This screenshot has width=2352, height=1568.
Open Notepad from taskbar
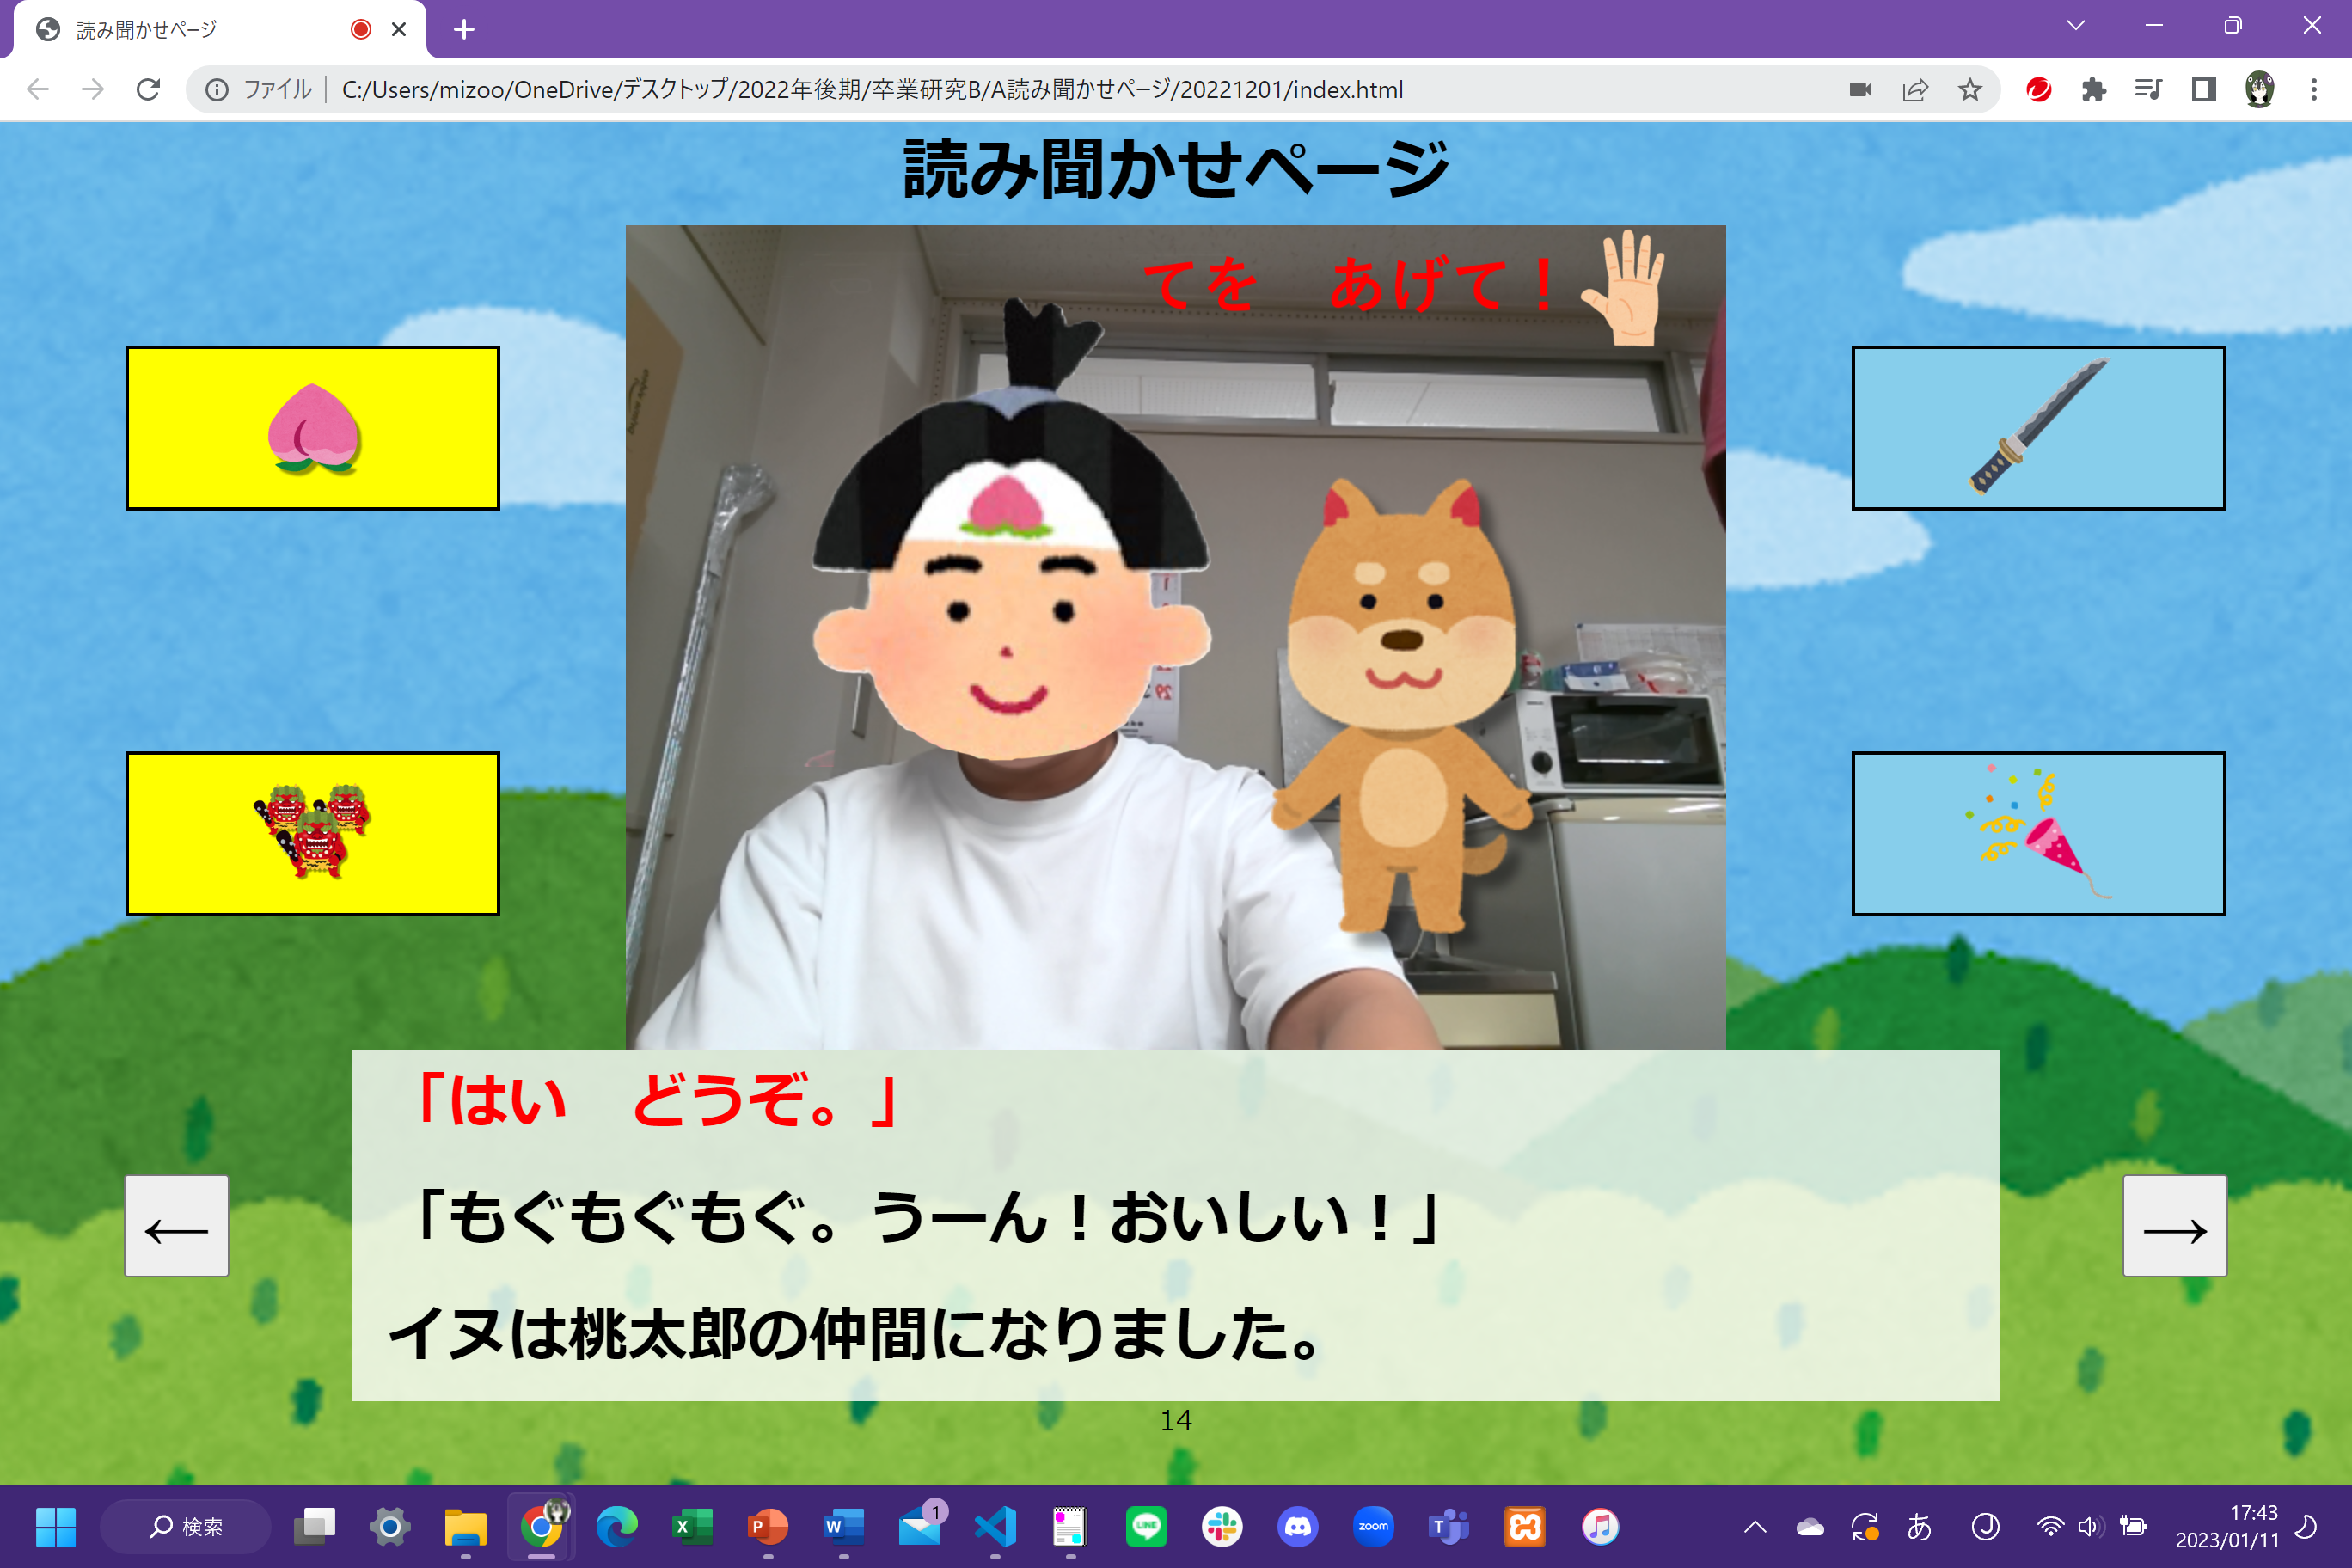(x=1070, y=1527)
